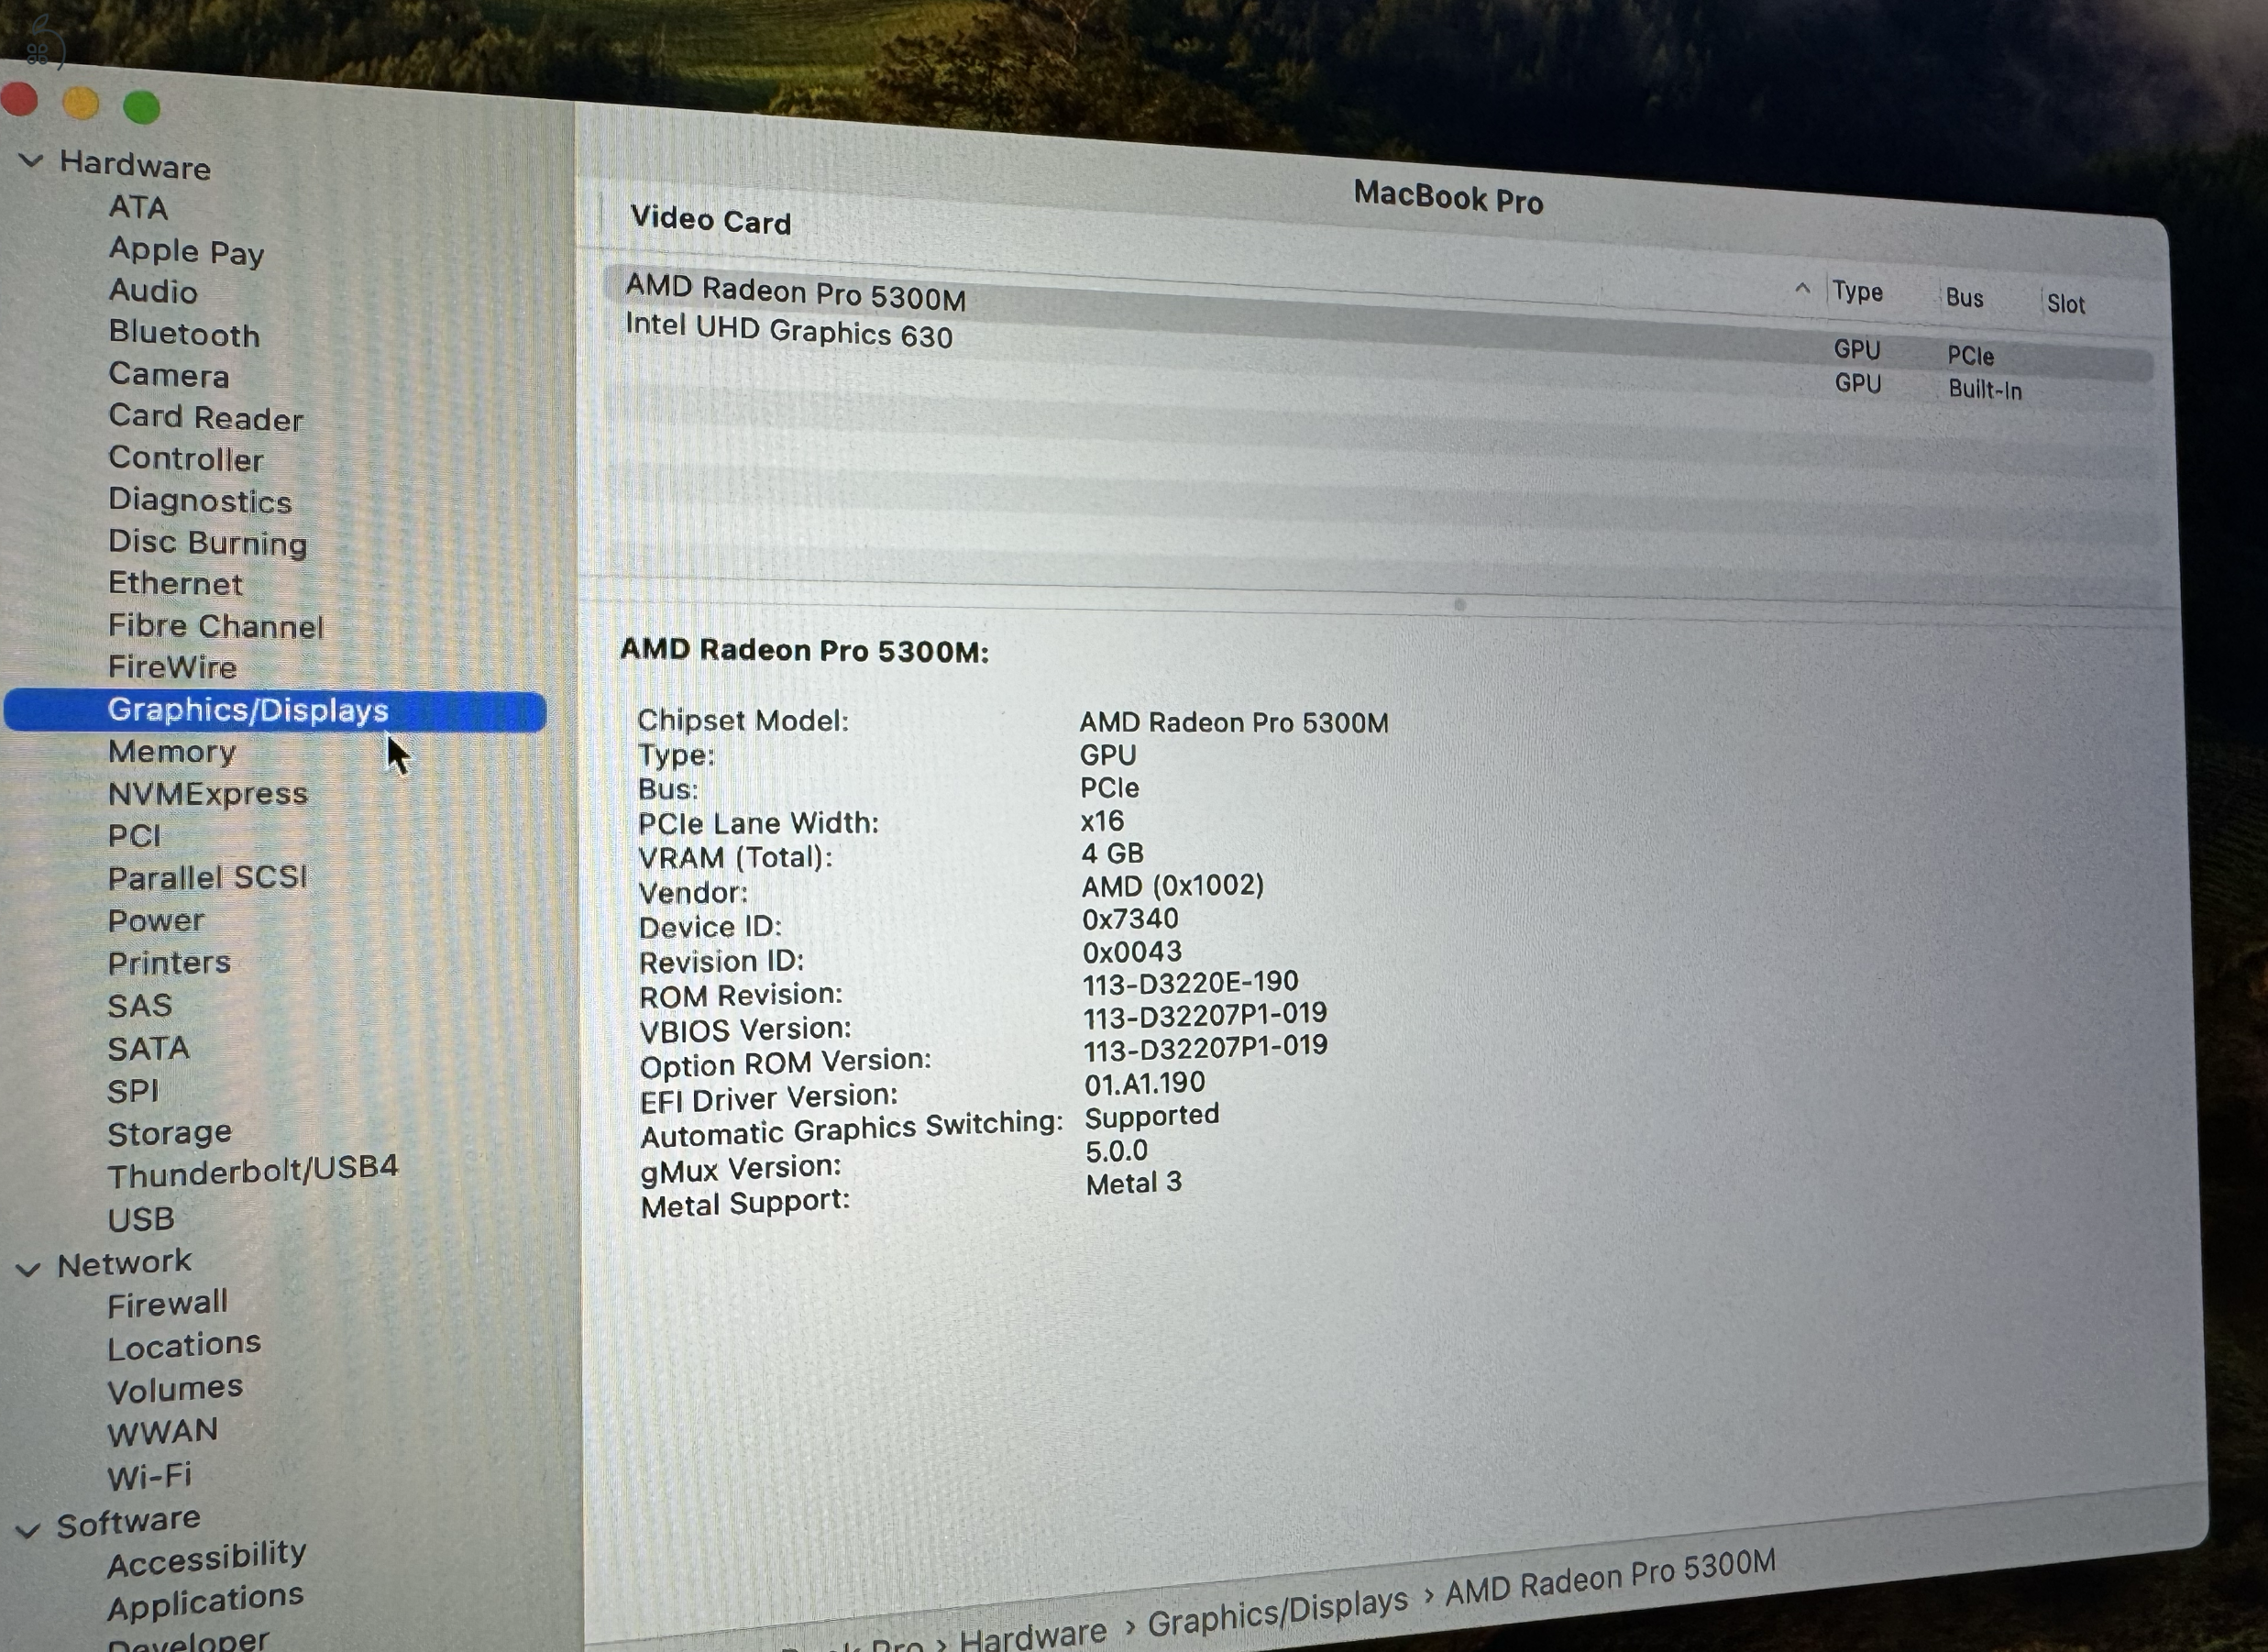Select the Graphics/Displays sidebar item

[275, 710]
